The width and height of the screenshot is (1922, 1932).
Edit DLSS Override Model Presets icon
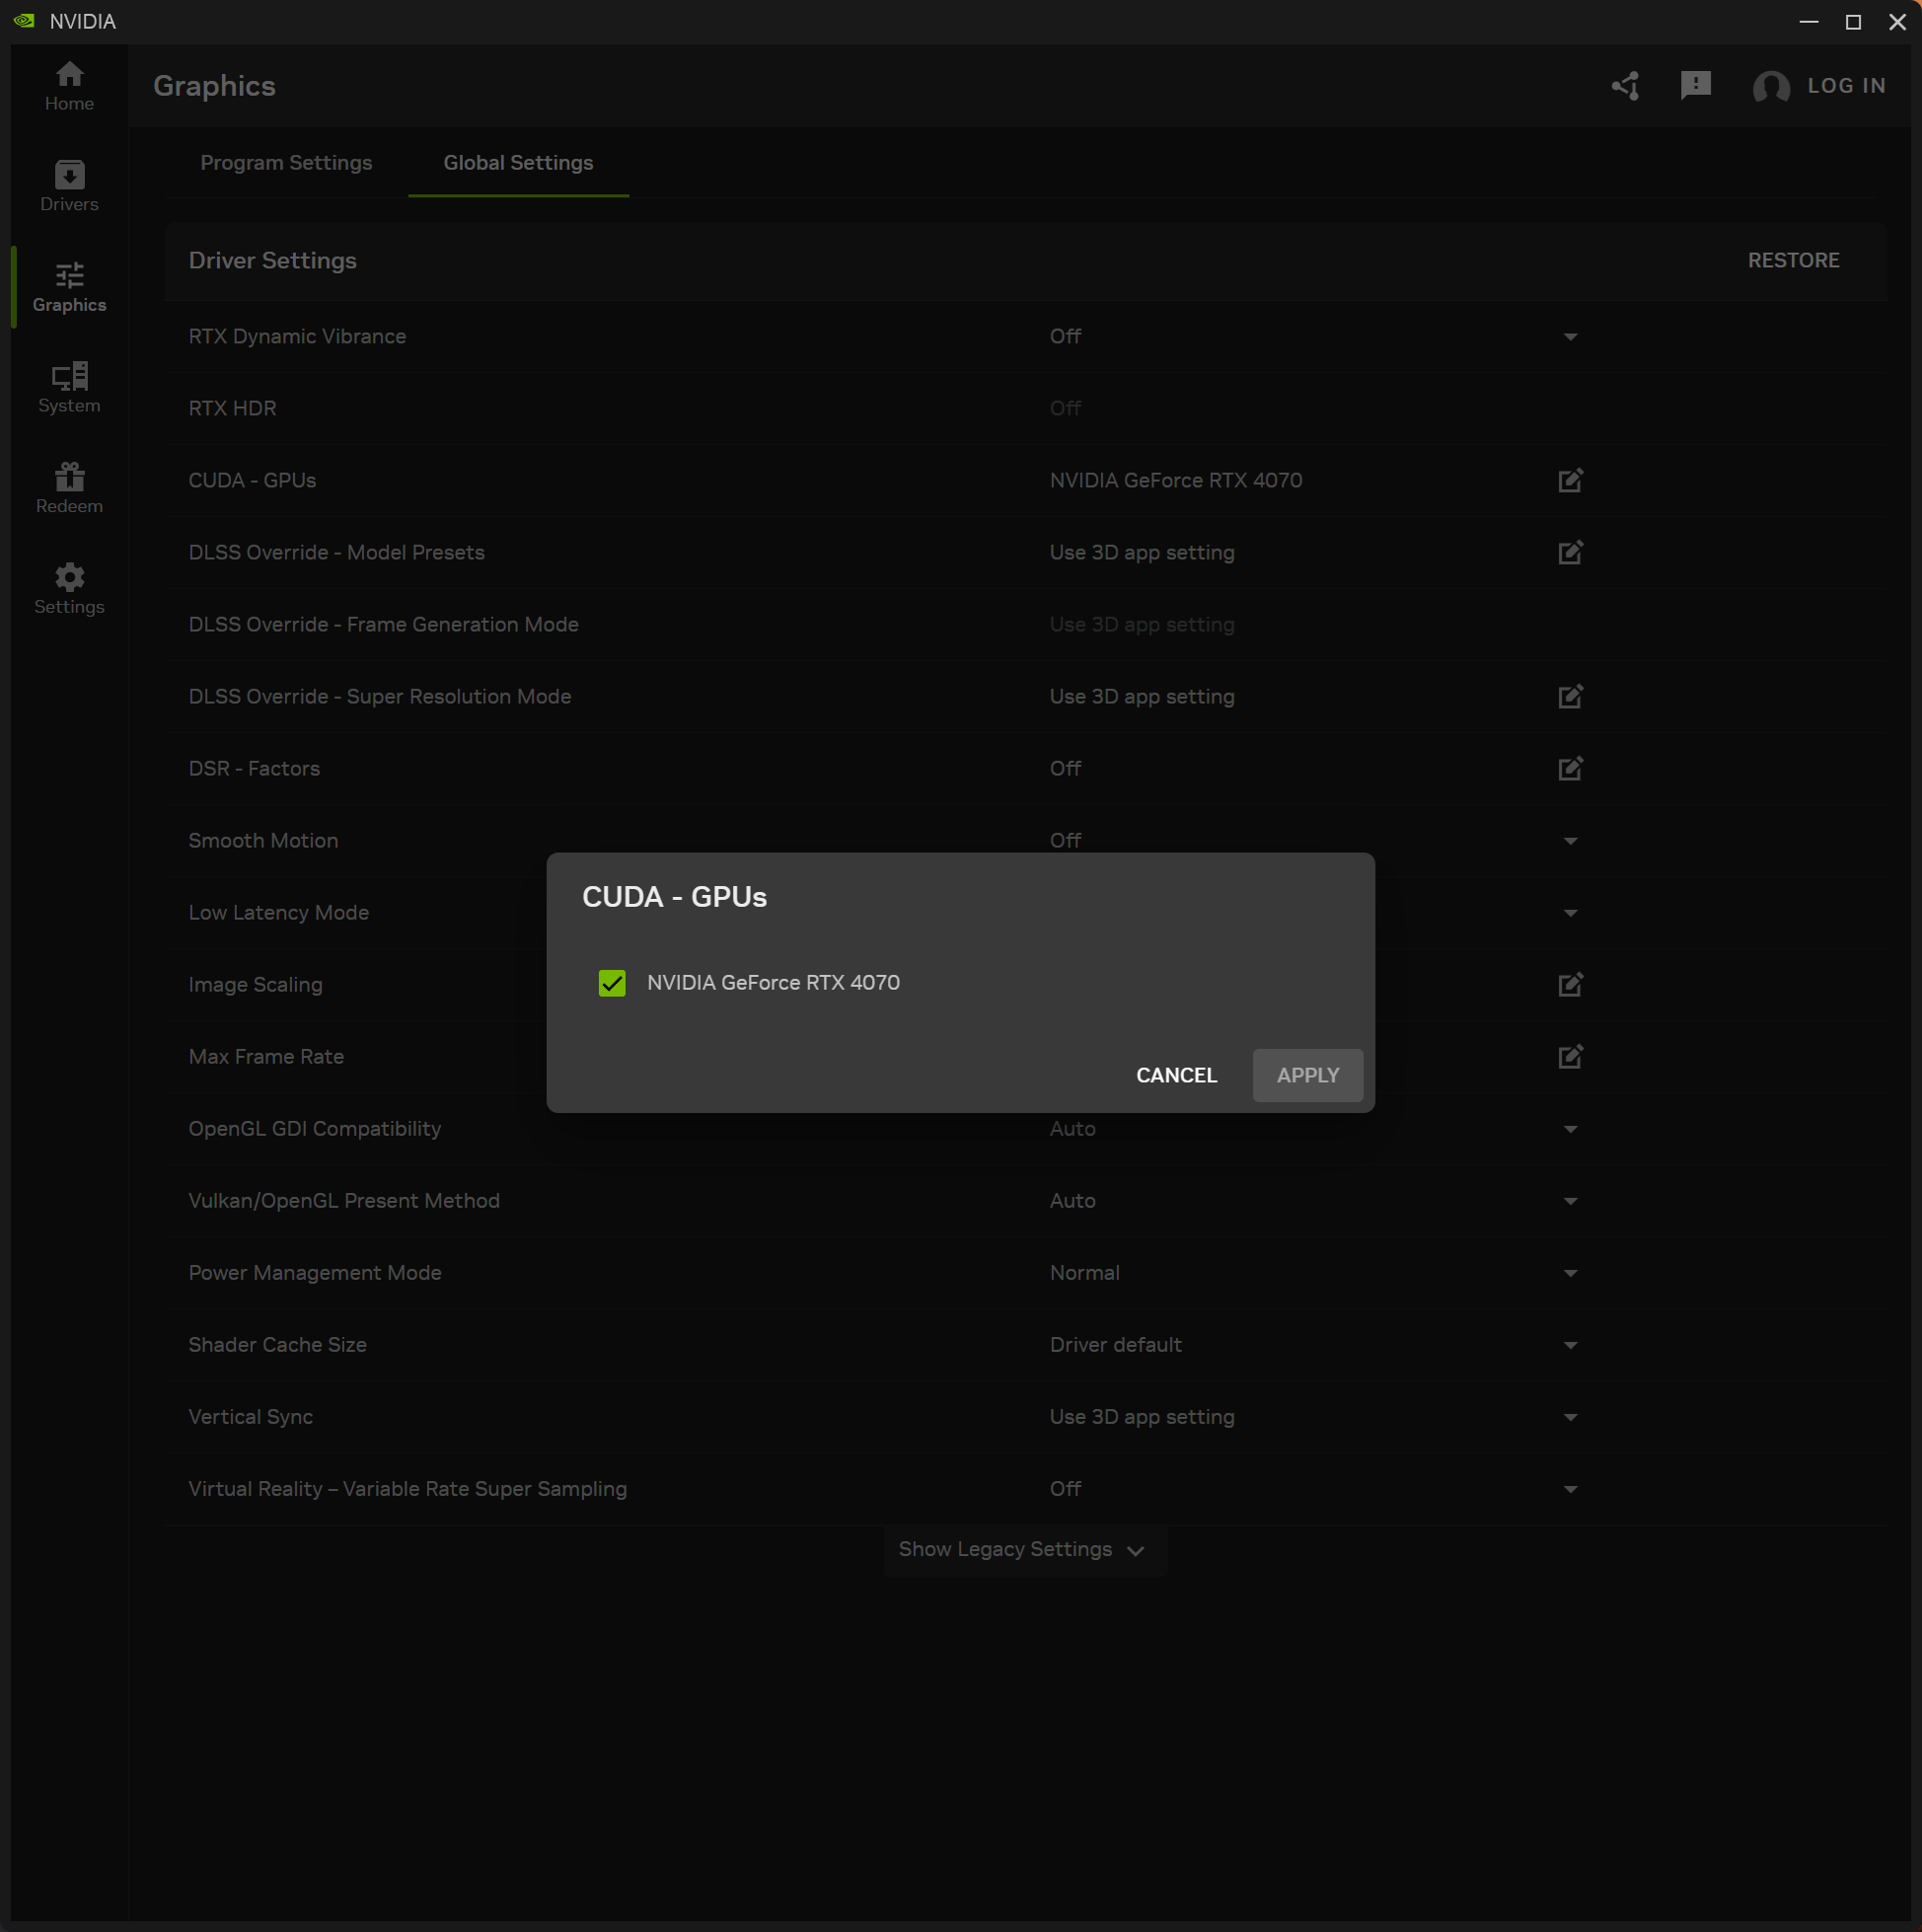click(x=1570, y=552)
